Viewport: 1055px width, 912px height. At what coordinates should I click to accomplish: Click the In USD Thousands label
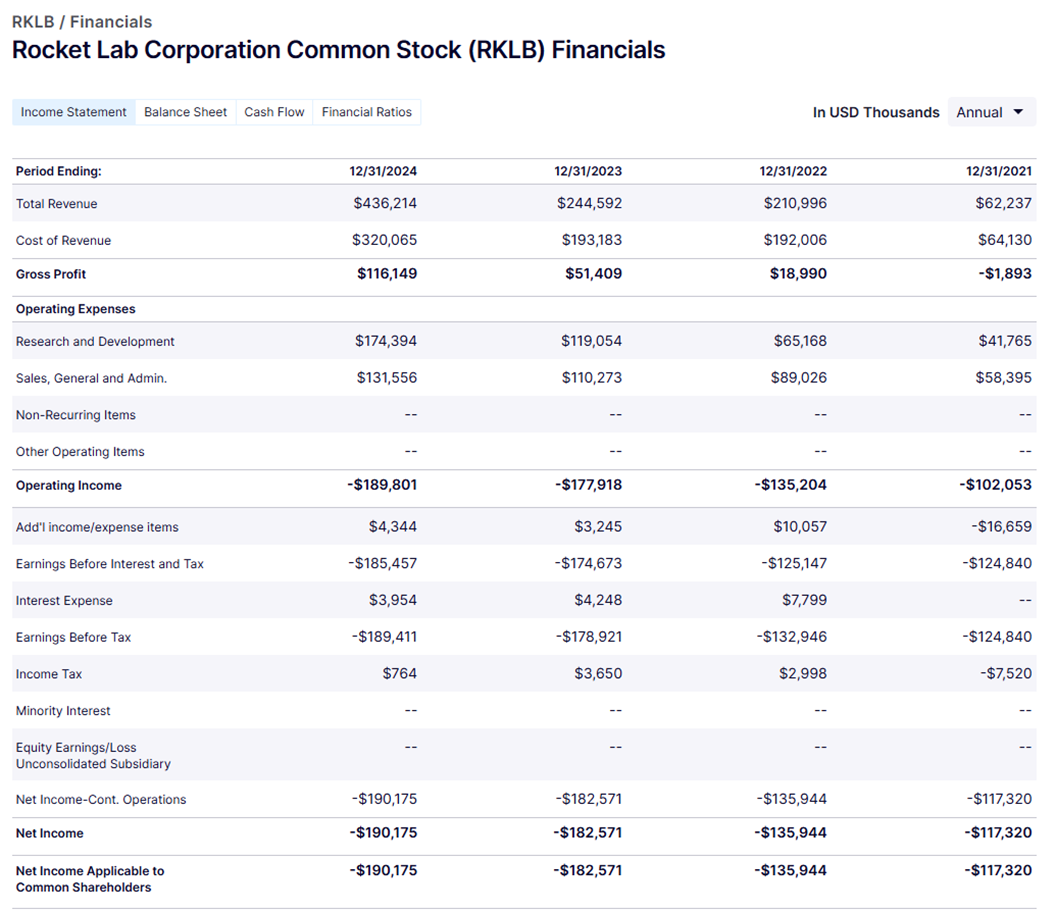coord(876,112)
